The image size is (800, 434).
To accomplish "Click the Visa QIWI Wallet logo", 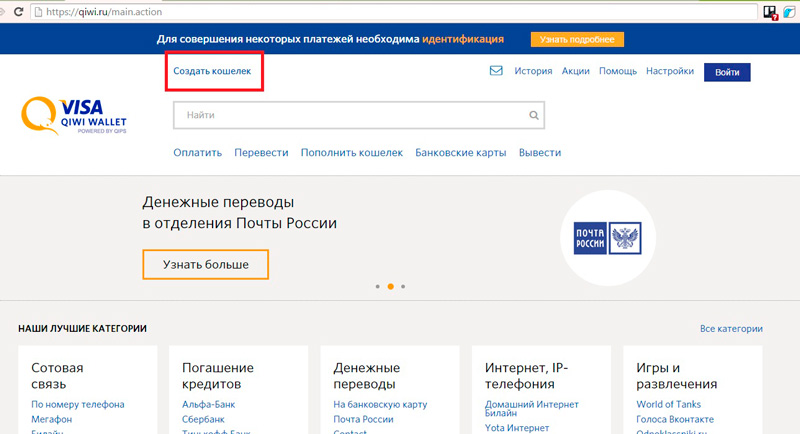I will tap(74, 116).
